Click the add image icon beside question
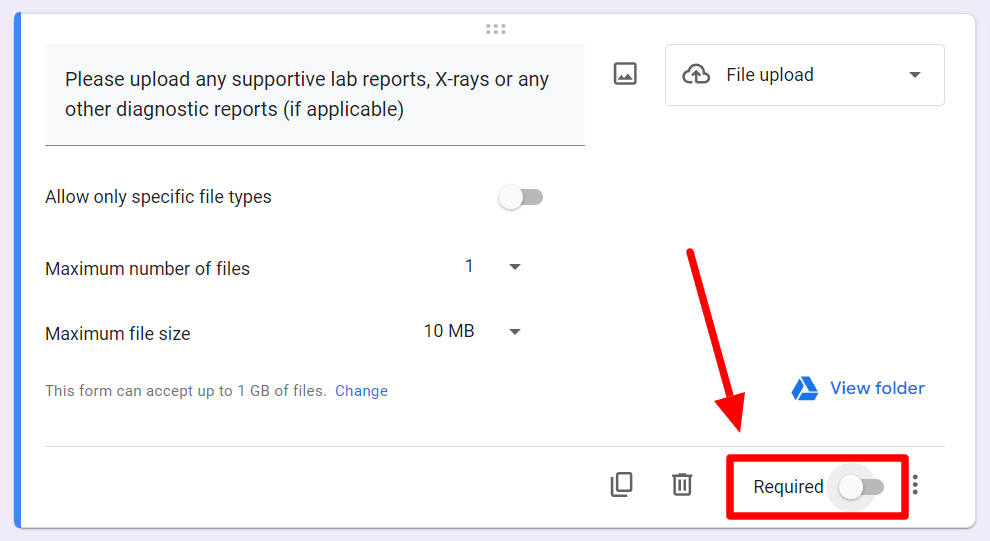The width and height of the screenshot is (990, 541). 625,74
